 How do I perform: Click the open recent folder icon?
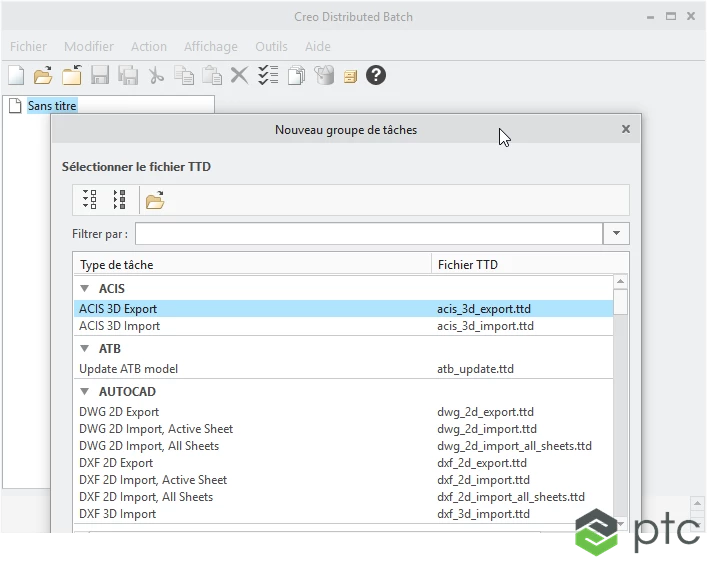click(72, 75)
